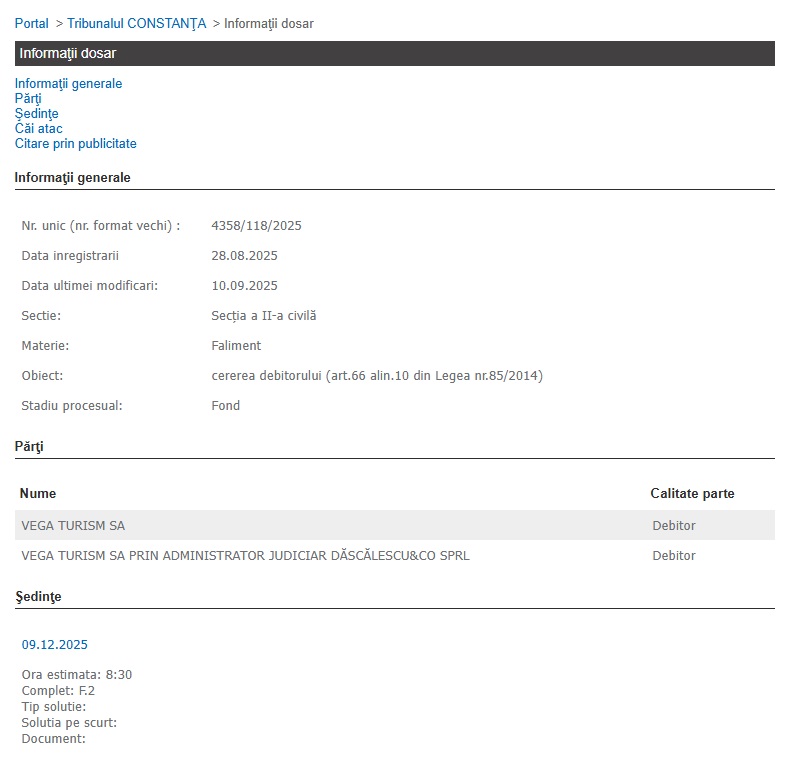
Task: Click the Sectie label
Action: click(x=41, y=316)
